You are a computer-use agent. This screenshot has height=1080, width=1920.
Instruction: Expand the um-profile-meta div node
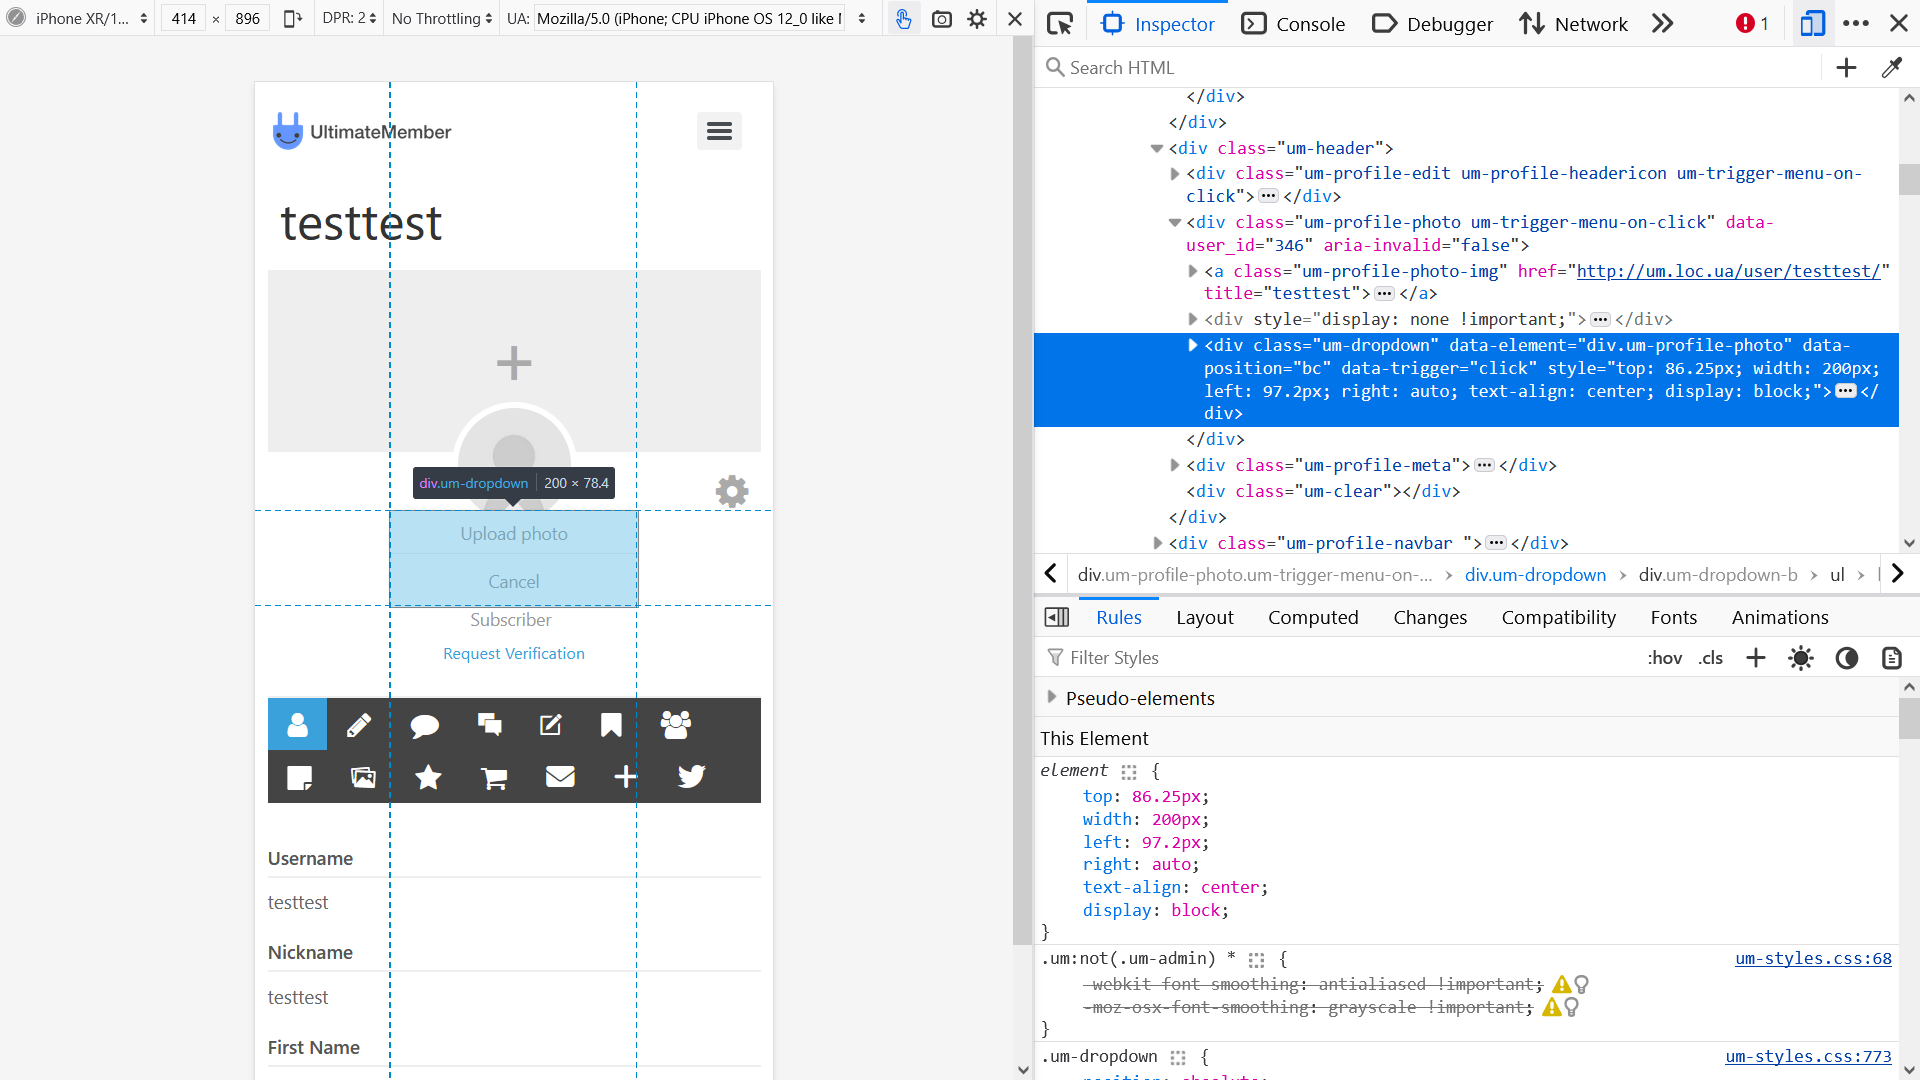[x=1175, y=465]
